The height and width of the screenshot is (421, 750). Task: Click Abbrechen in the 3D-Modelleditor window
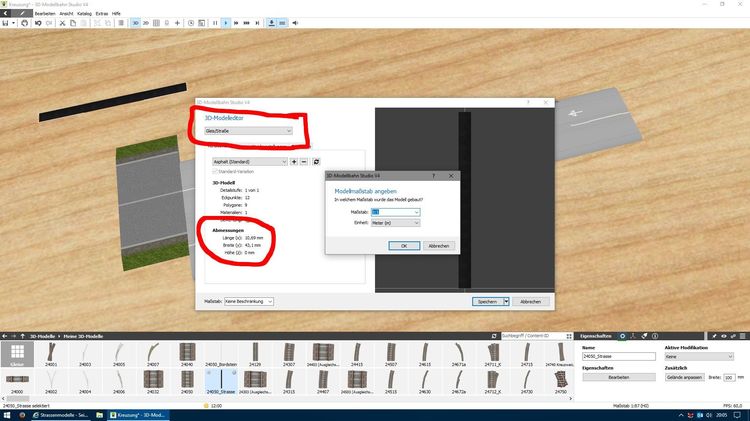(x=530, y=301)
